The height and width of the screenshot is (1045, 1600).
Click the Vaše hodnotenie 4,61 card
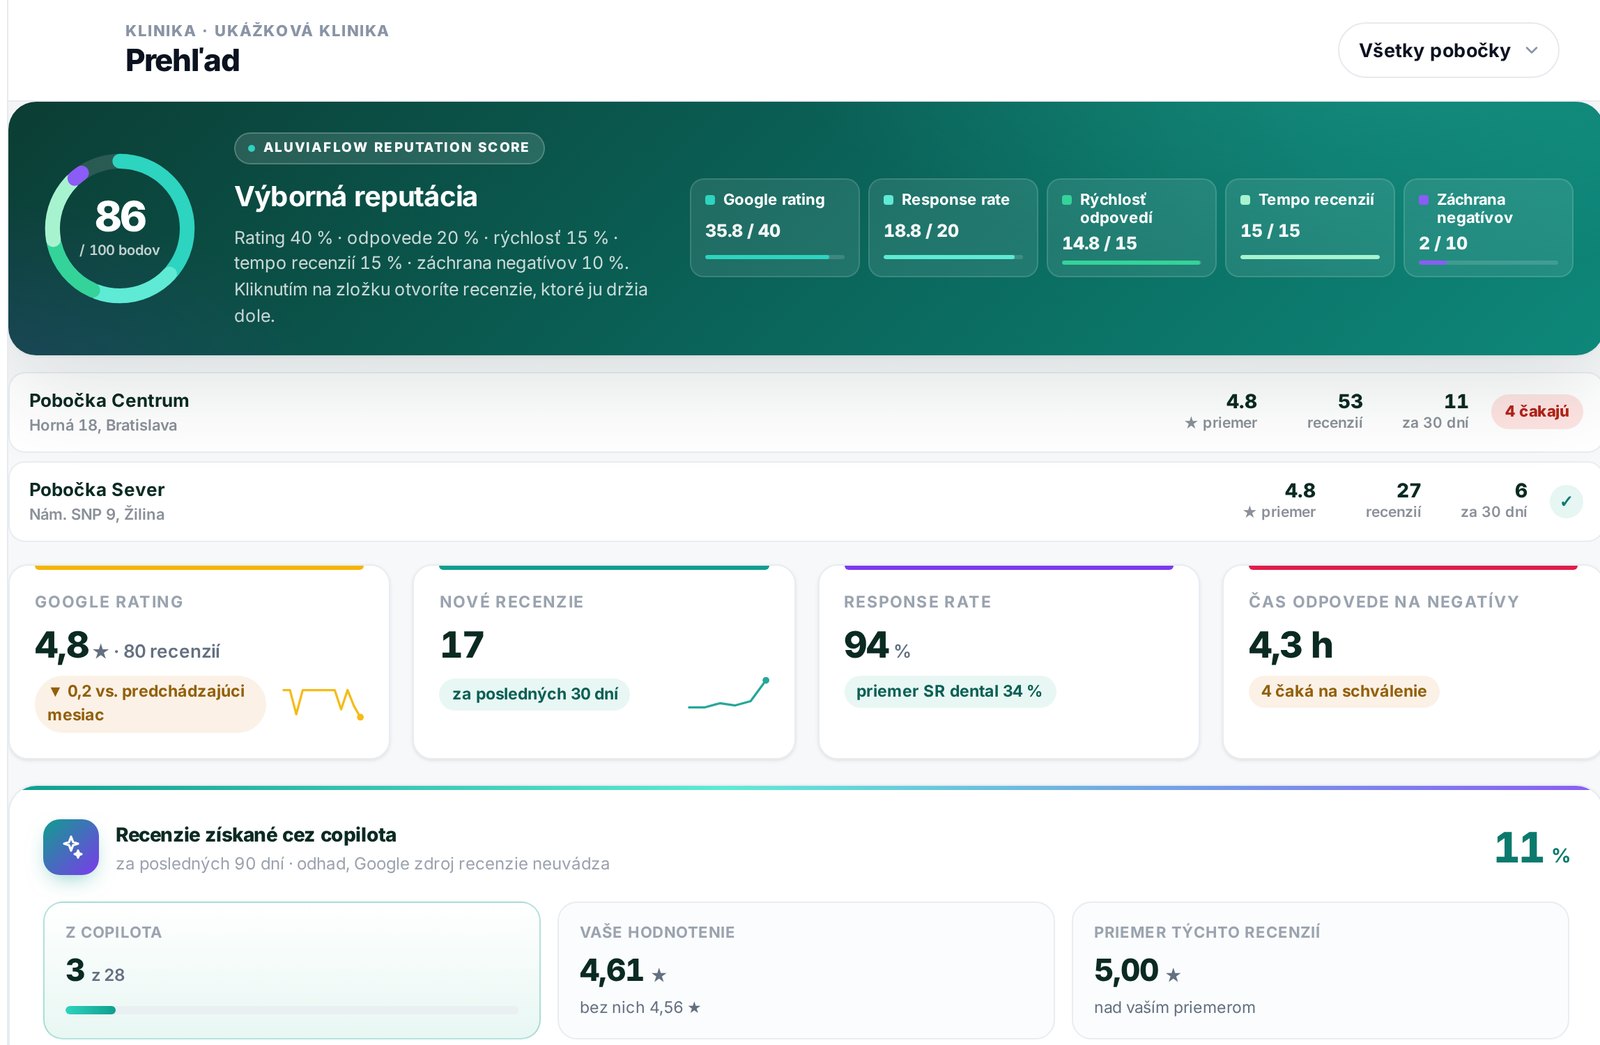pos(806,970)
